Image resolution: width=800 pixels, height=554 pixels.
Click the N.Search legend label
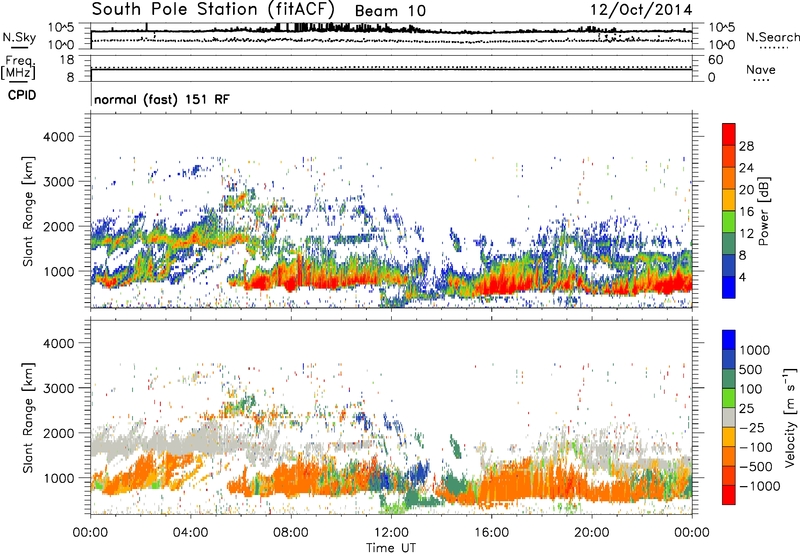coord(772,37)
